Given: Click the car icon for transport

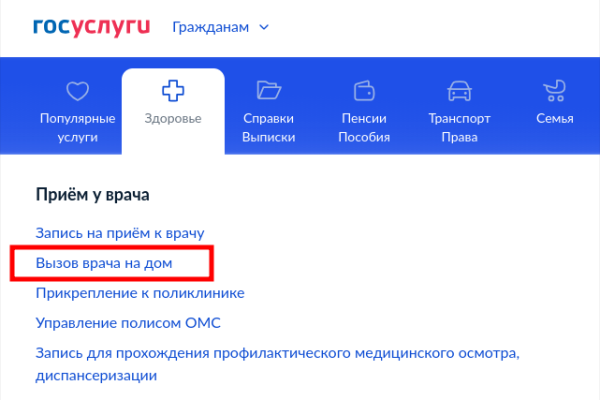Looking at the screenshot, I should [460, 91].
